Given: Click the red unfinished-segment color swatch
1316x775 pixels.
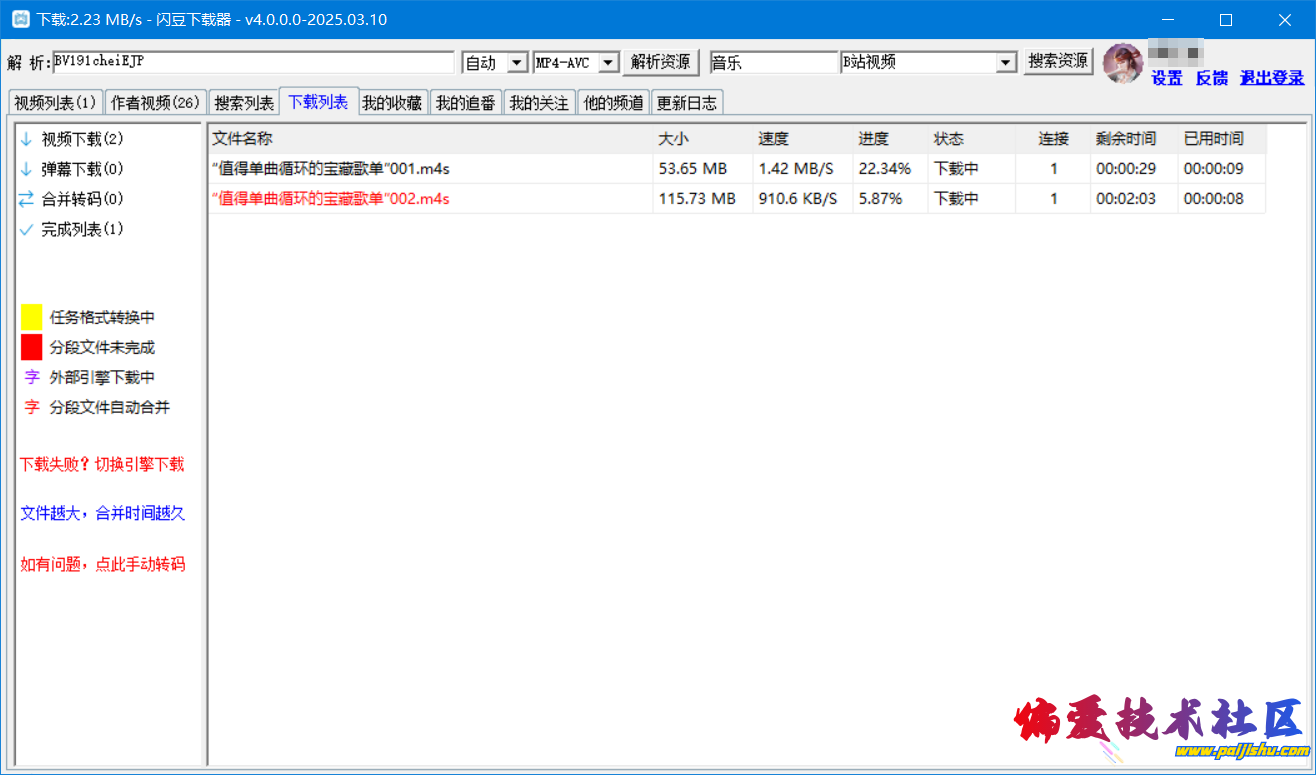Looking at the screenshot, I should (x=32, y=347).
